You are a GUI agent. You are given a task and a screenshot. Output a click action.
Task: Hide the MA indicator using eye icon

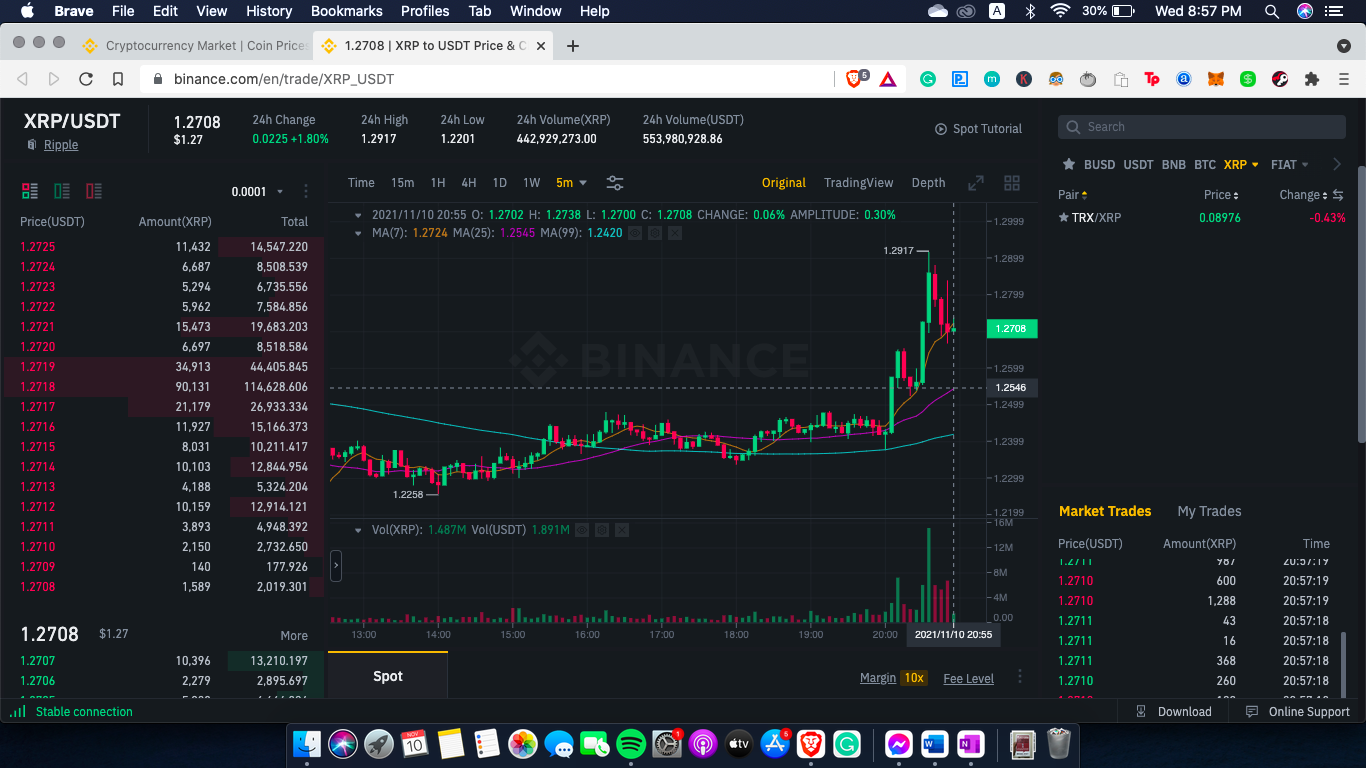(x=635, y=233)
